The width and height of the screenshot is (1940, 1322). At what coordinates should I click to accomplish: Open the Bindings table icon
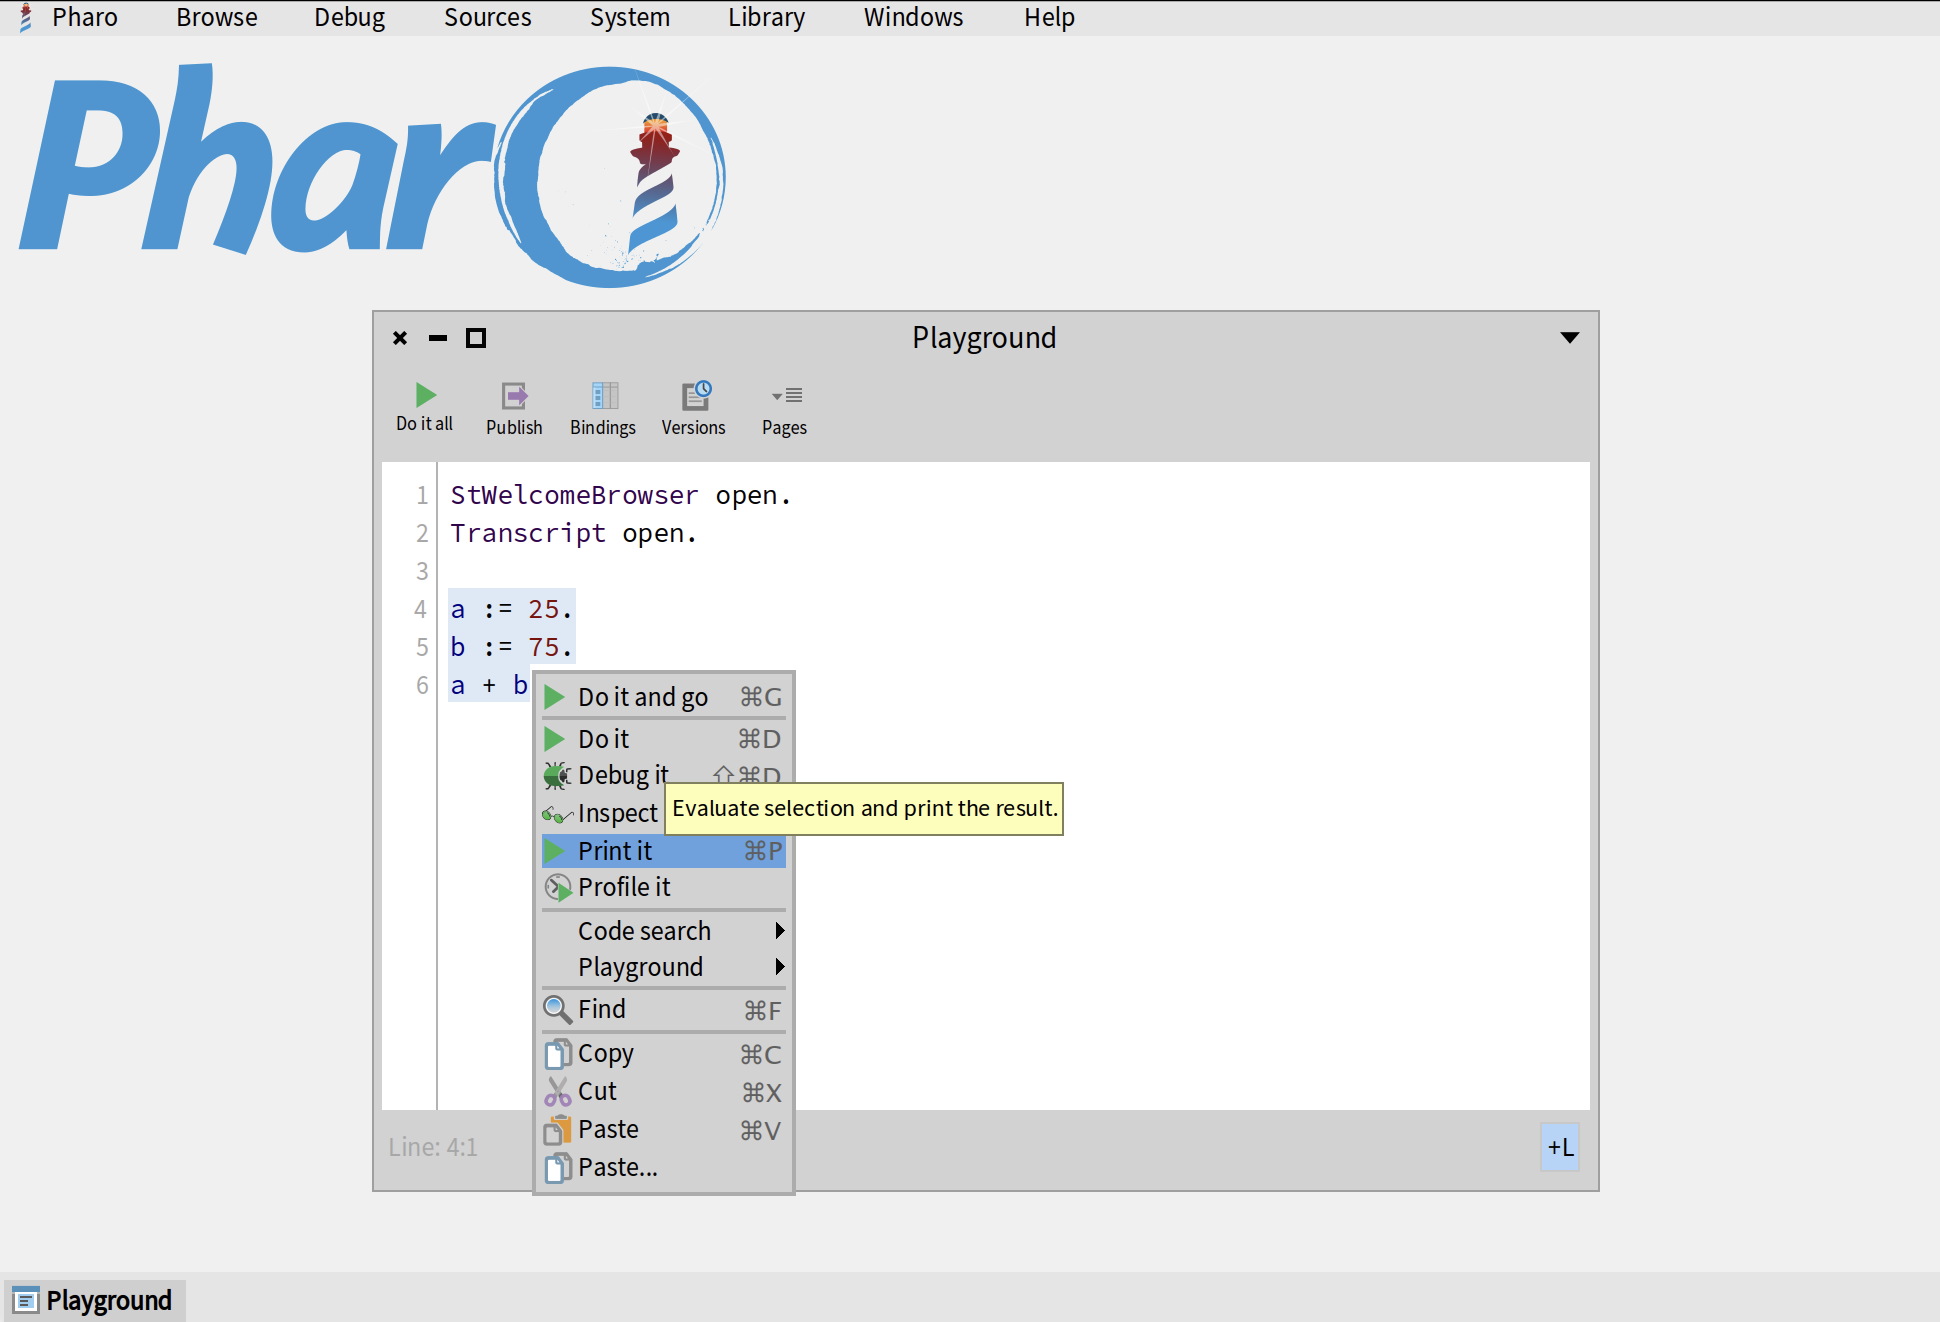point(603,396)
